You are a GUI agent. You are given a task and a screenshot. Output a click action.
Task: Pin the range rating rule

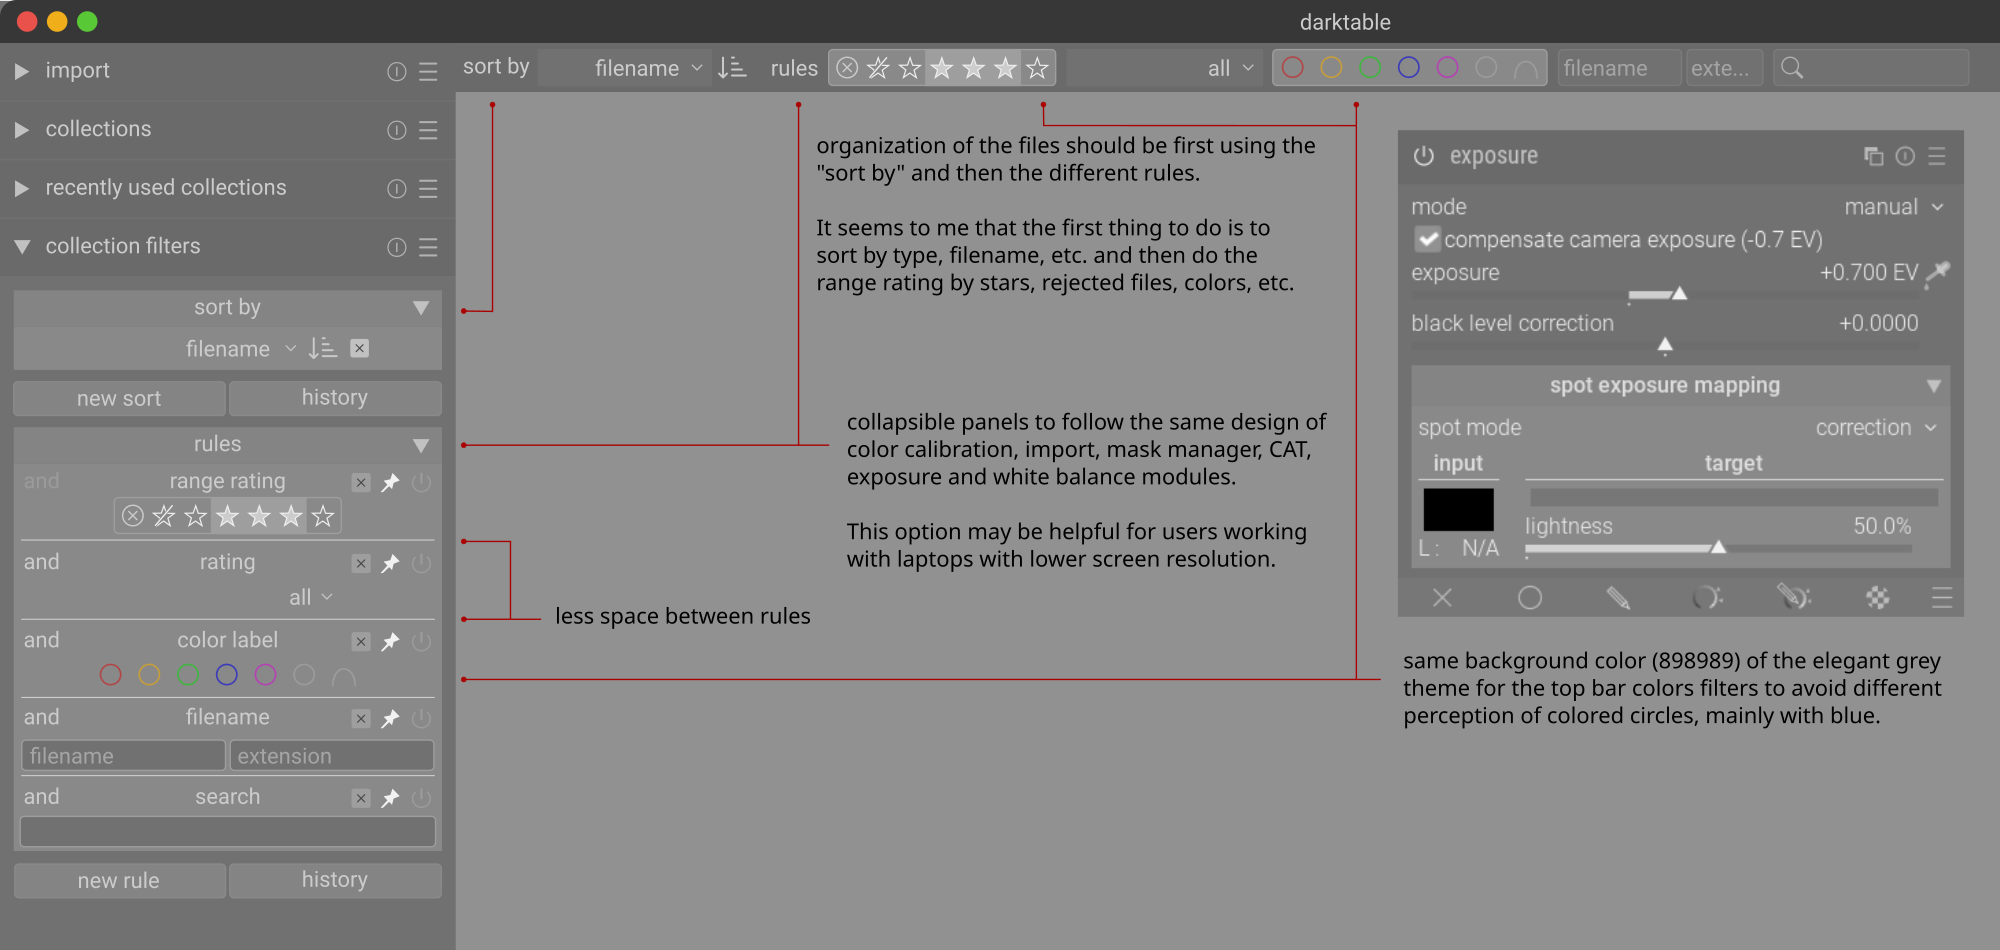tap(390, 483)
